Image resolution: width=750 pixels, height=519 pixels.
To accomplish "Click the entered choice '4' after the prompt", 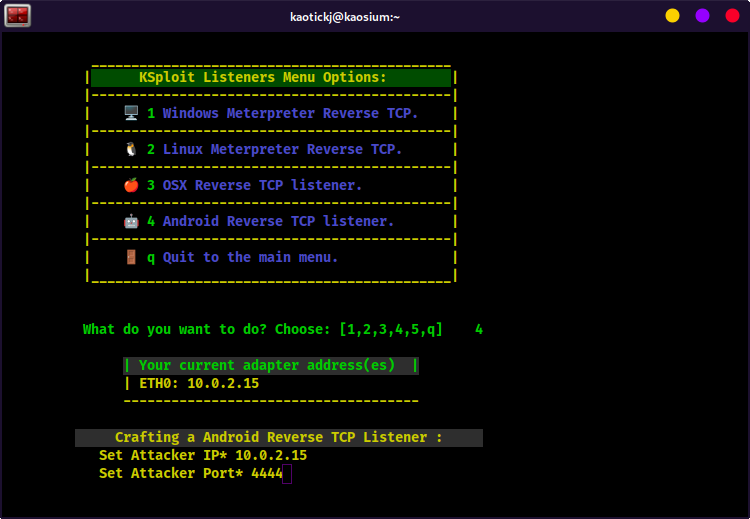I will point(479,330).
